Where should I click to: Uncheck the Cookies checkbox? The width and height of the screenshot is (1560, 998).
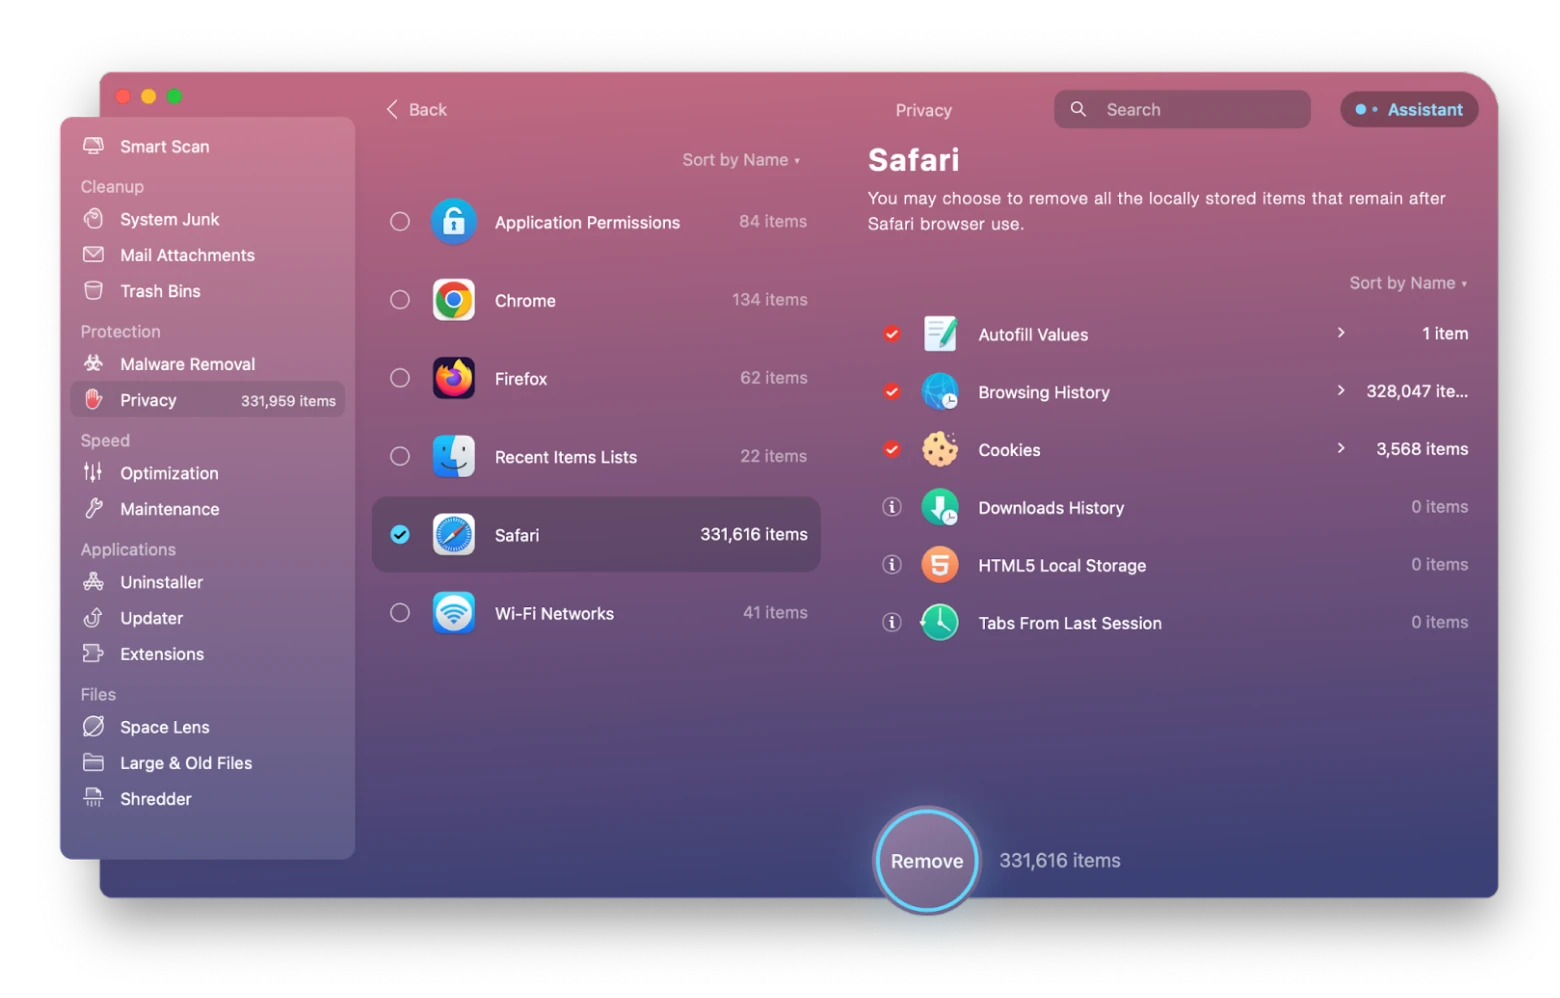point(892,450)
